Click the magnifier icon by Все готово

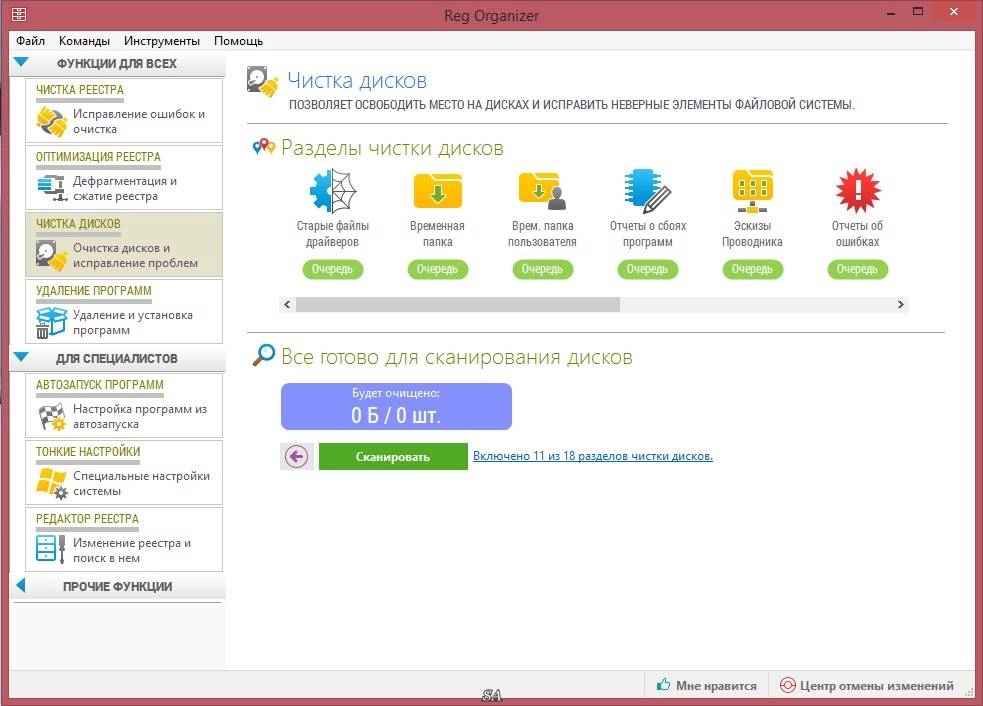(264, 355)
